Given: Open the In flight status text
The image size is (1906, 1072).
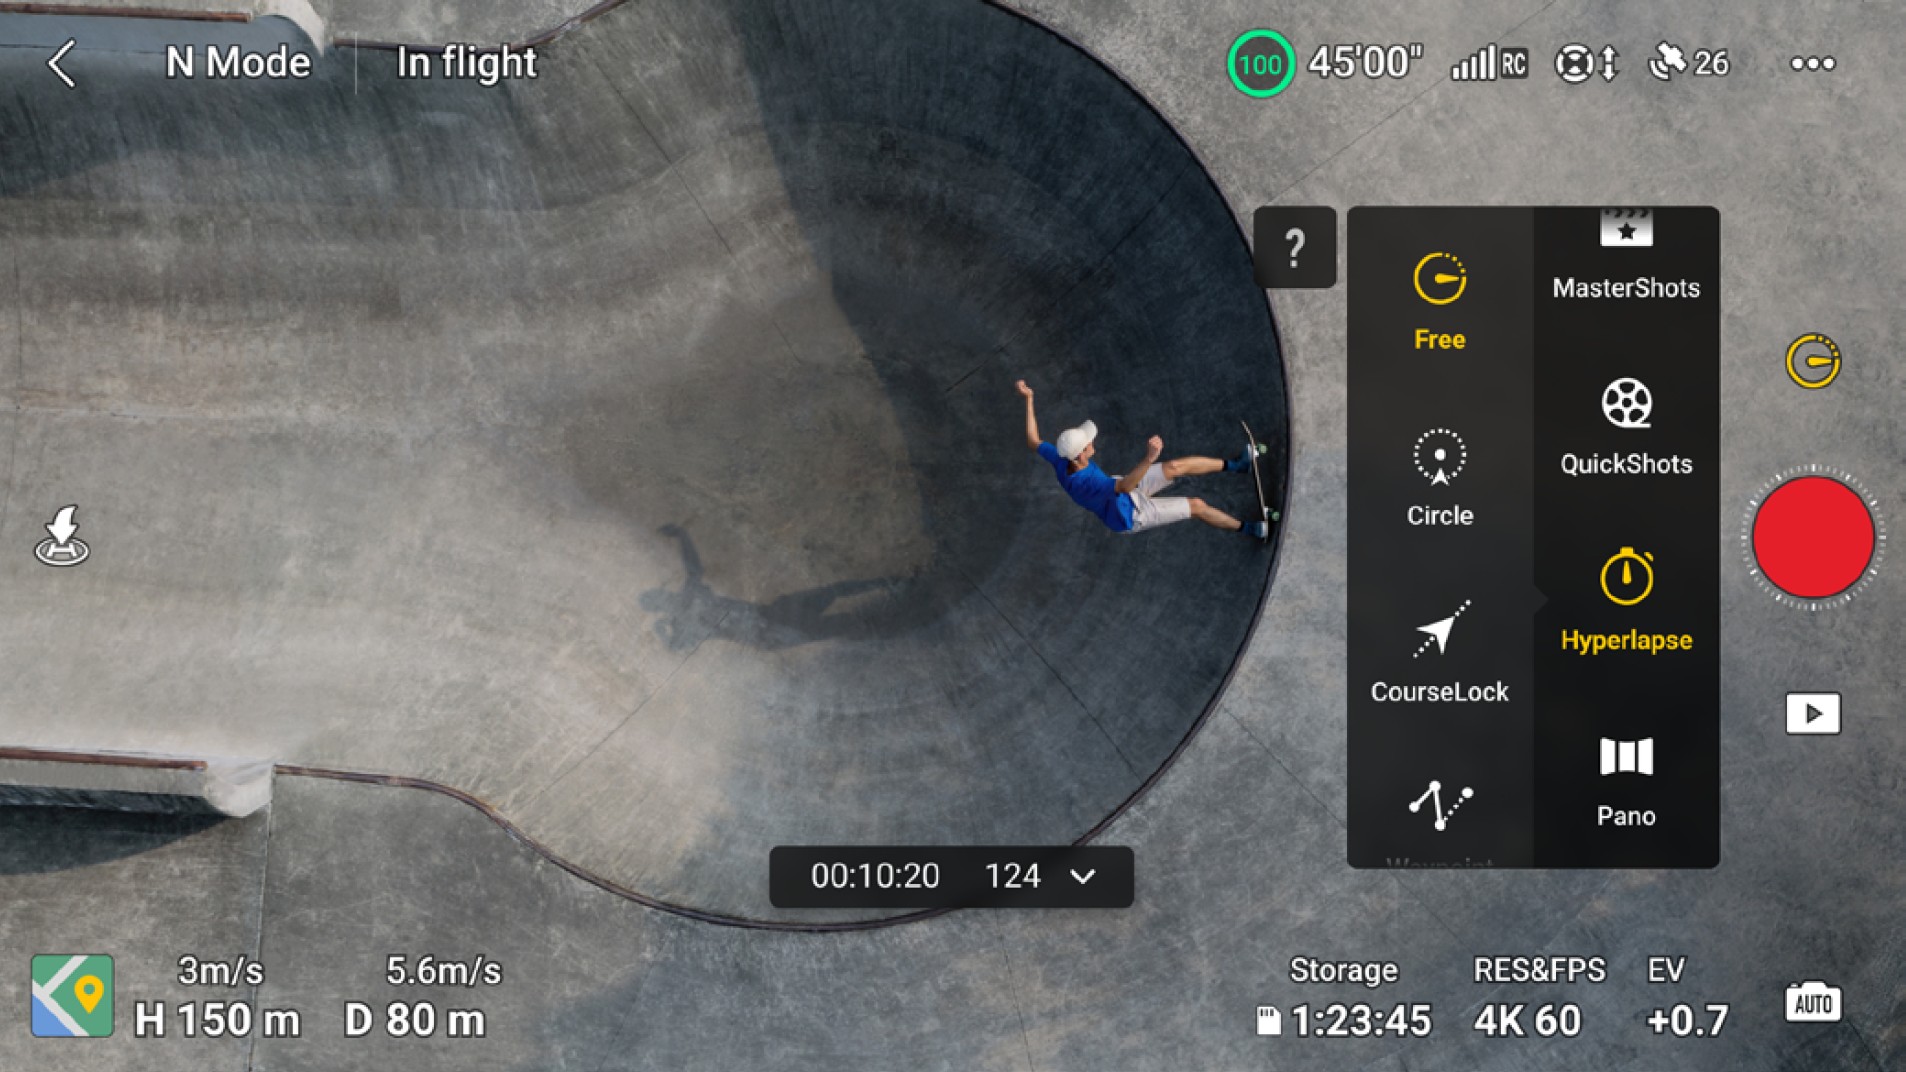Looking at the screenshot, I should pos(466,63).
